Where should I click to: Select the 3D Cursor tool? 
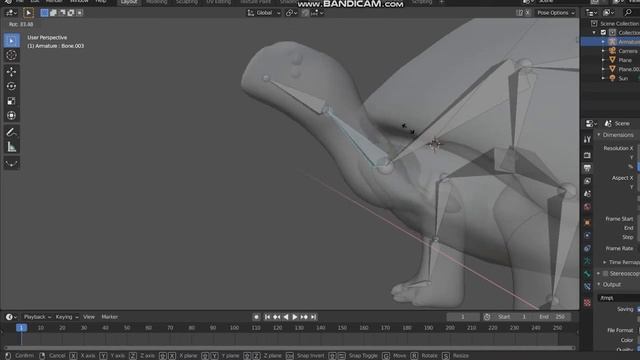[11, 55]
